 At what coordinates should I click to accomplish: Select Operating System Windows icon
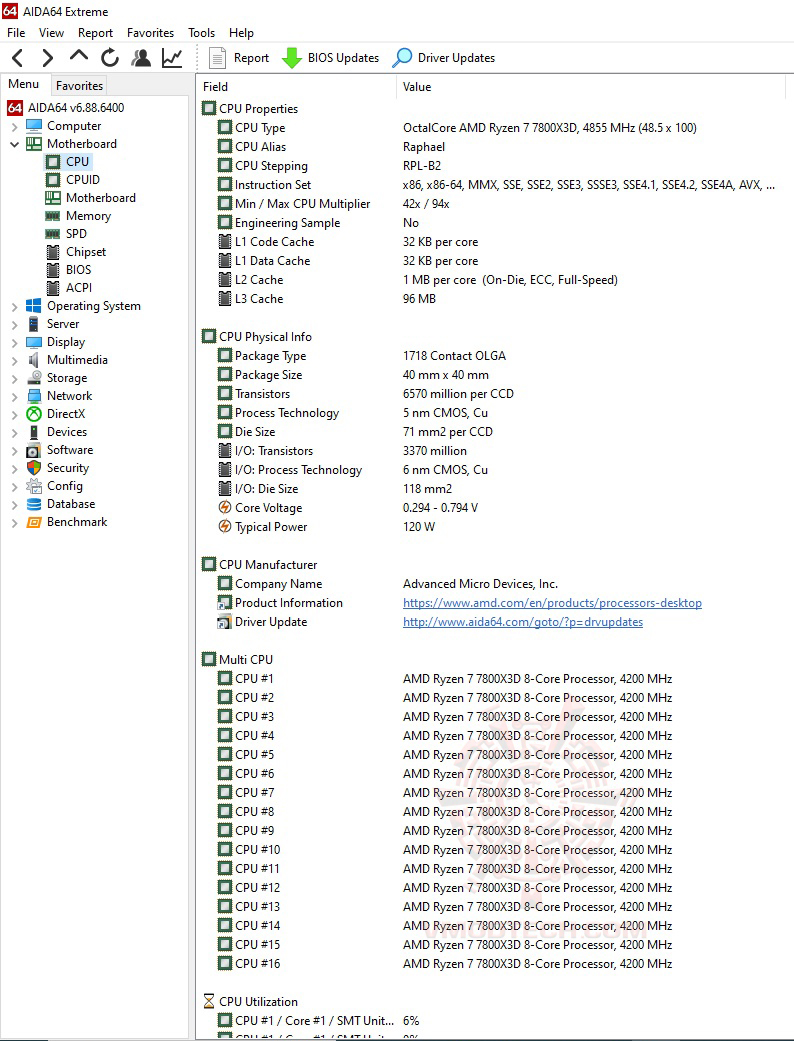[x=34, y=305]
